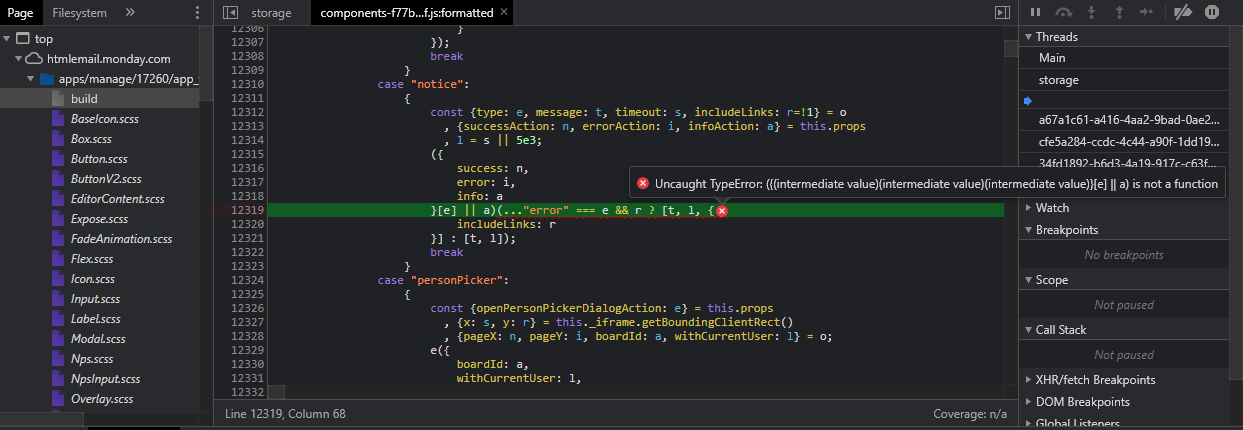Select thread a67a1c61-a416-4aa2-9bad
Viewport: 1243px width, 430px height.
click(1130, 120)
